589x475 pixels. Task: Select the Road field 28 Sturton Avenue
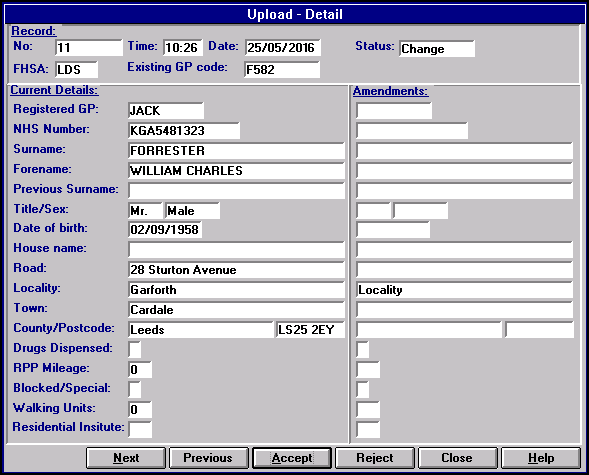click(236, 270)
